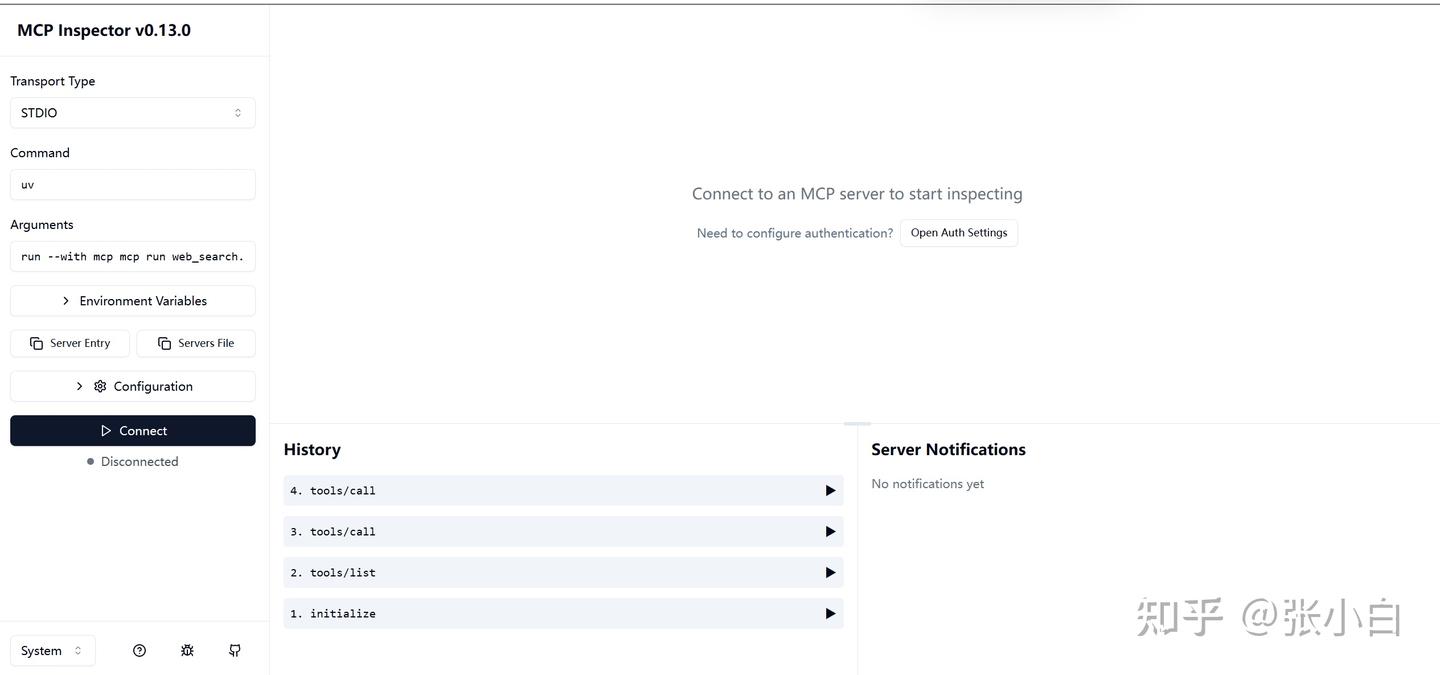Viewport: 1440px width, 675px height.
Task: Click the No notifications yet text
Action: click(928, 484)
